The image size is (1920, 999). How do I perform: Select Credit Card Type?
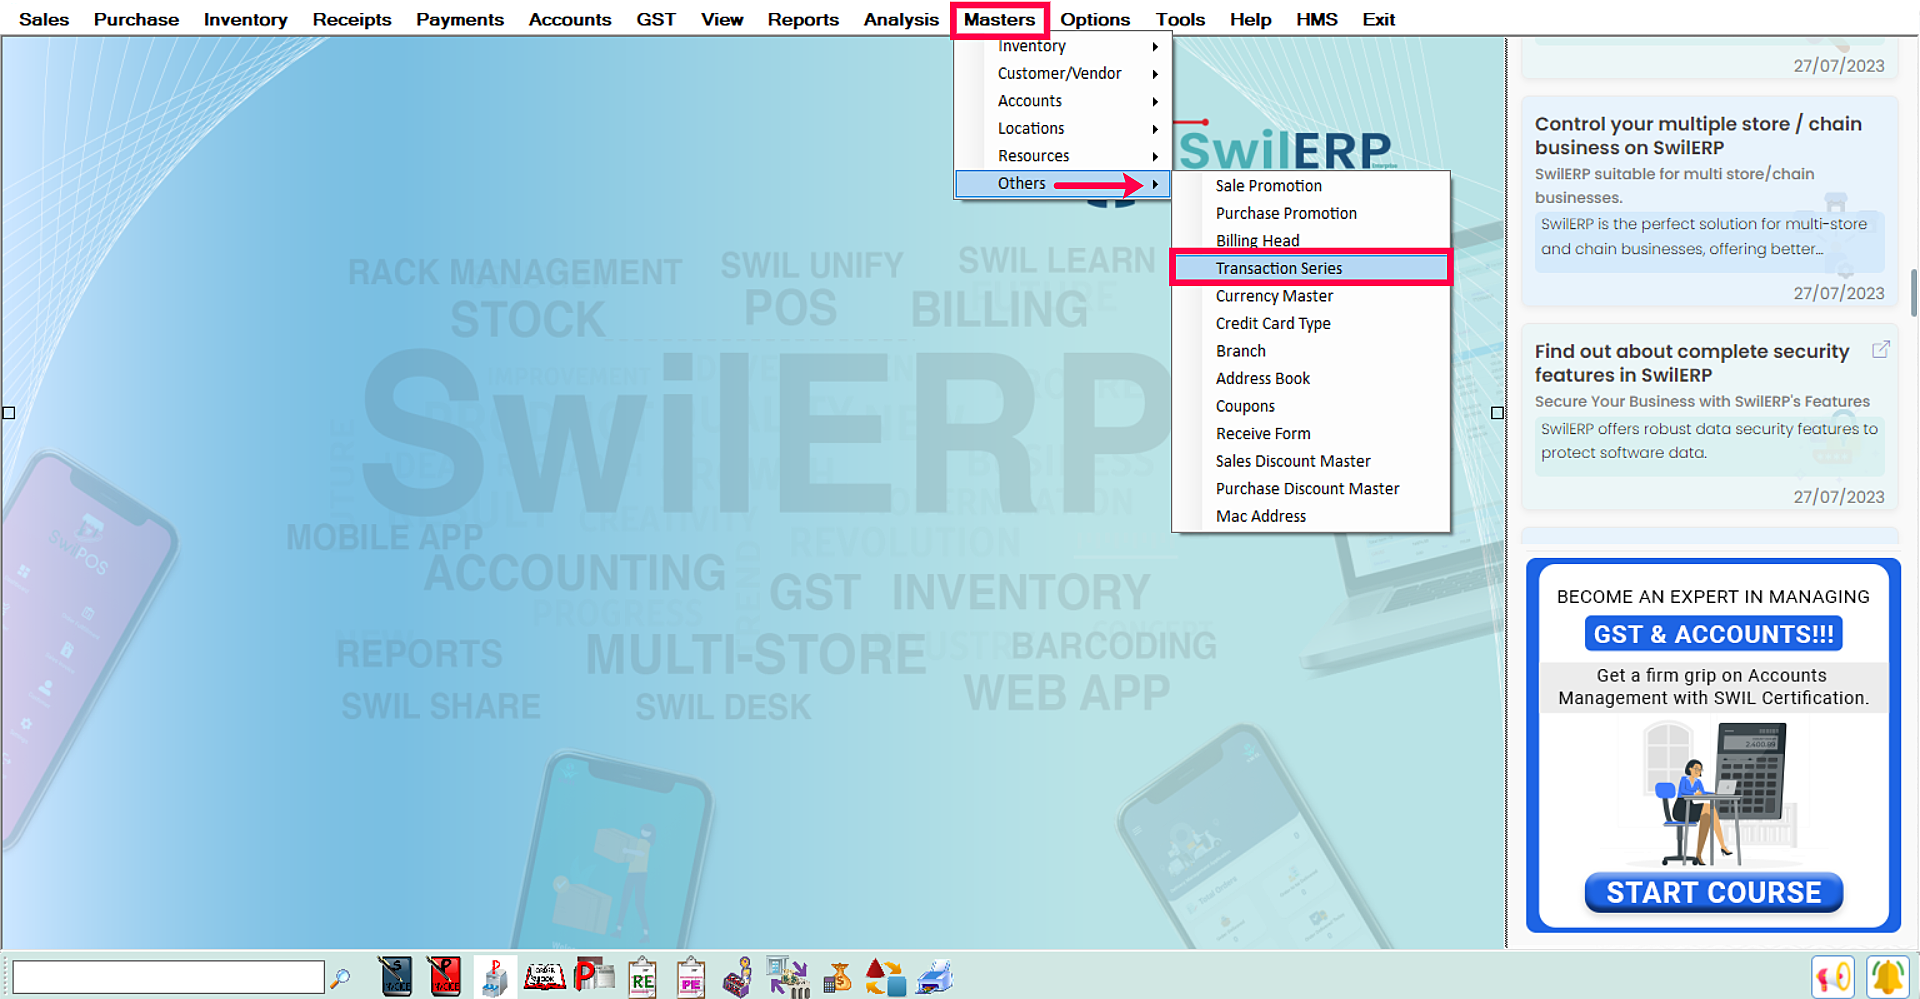pyautogui.click(x=1311, y=323)
